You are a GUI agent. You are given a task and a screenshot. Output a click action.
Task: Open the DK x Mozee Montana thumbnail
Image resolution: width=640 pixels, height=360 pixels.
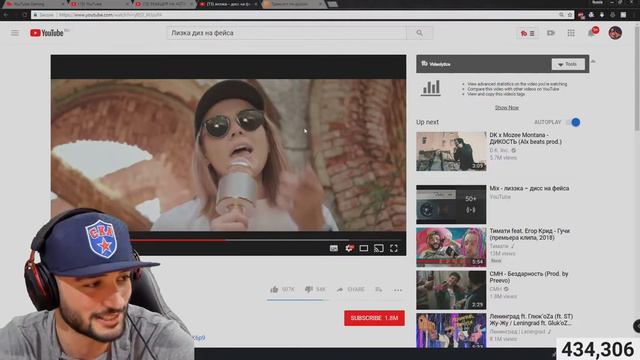[451, 151]
